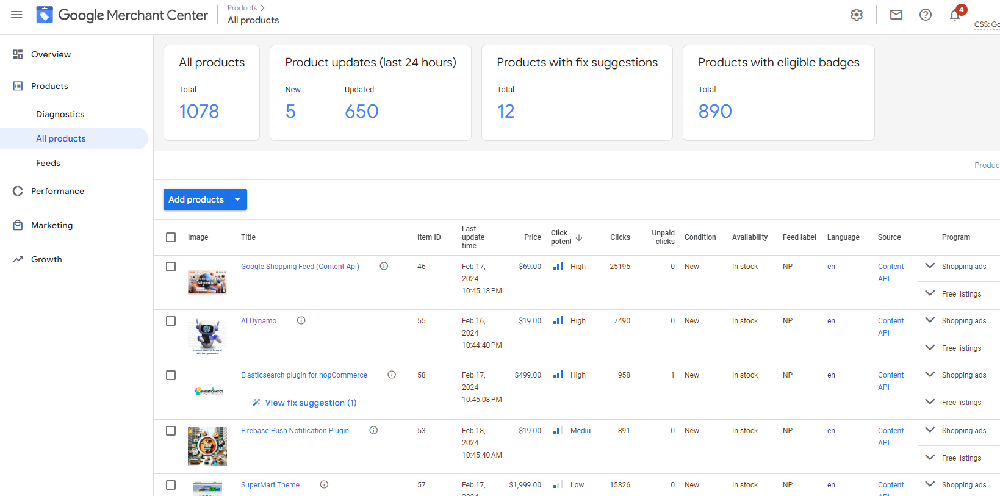Tick the checkbox for Firebase Push Notification Plugin row

[171, 430]
